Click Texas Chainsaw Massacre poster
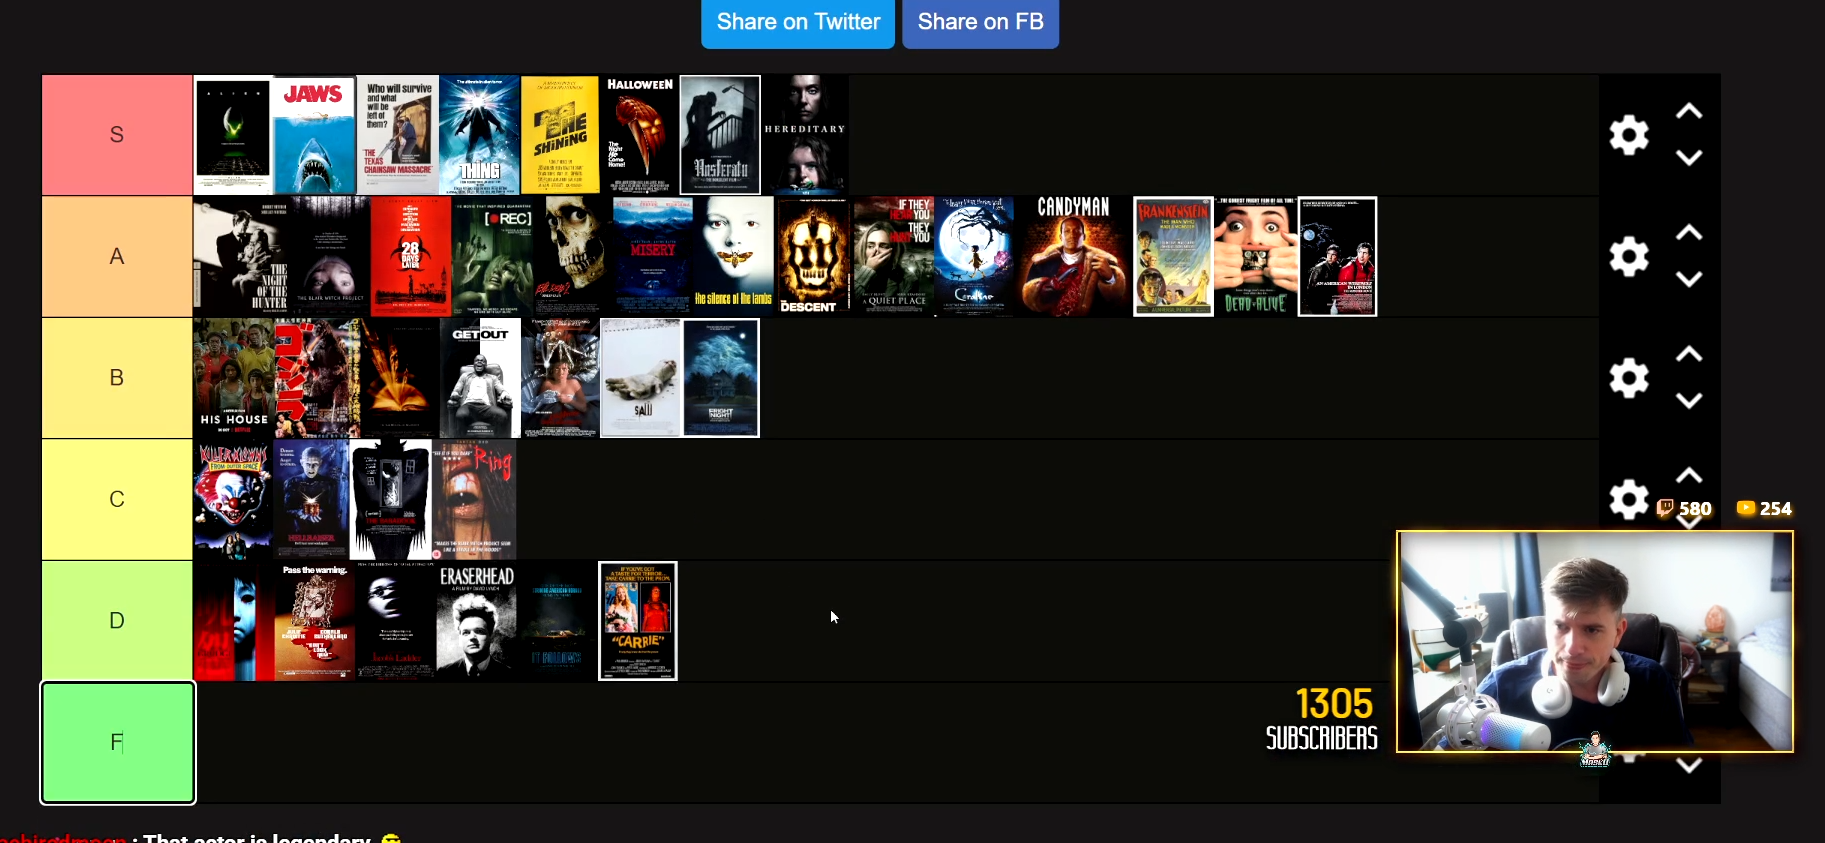This screenshot has height=843, width=1825. [398, 135]
